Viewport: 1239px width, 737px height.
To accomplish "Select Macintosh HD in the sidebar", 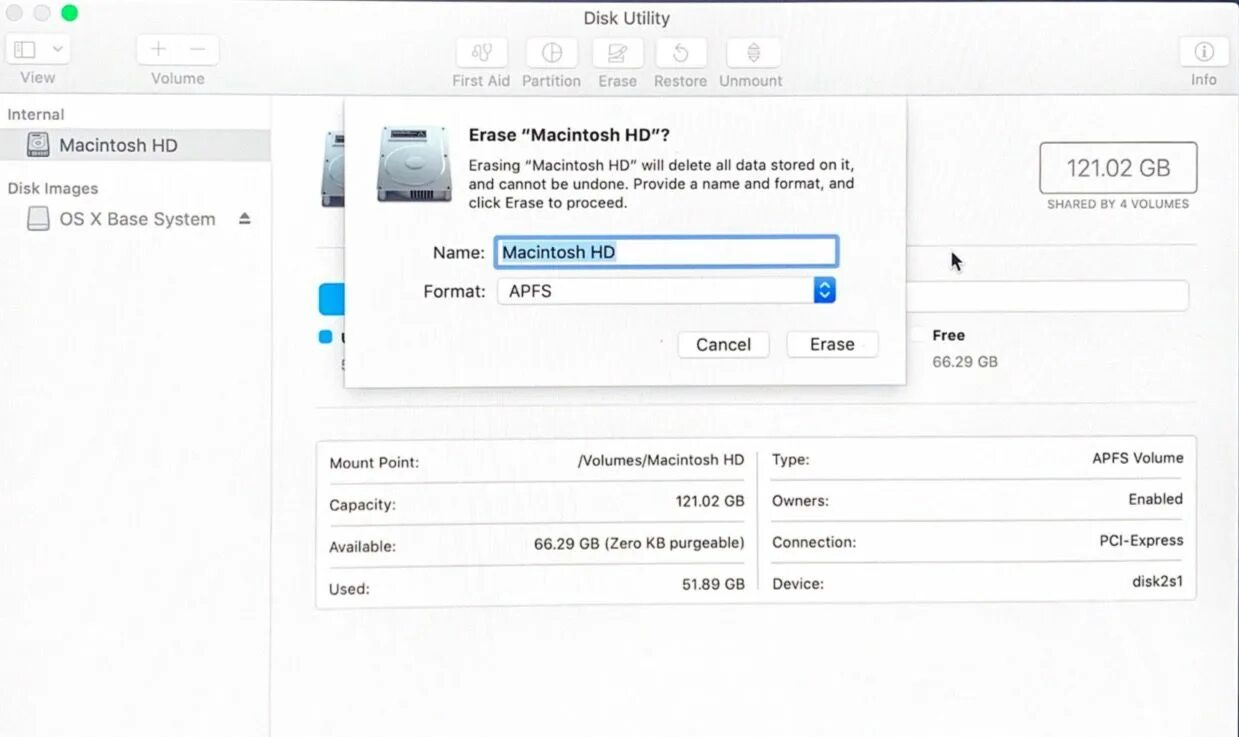I will tap(135, 145).
